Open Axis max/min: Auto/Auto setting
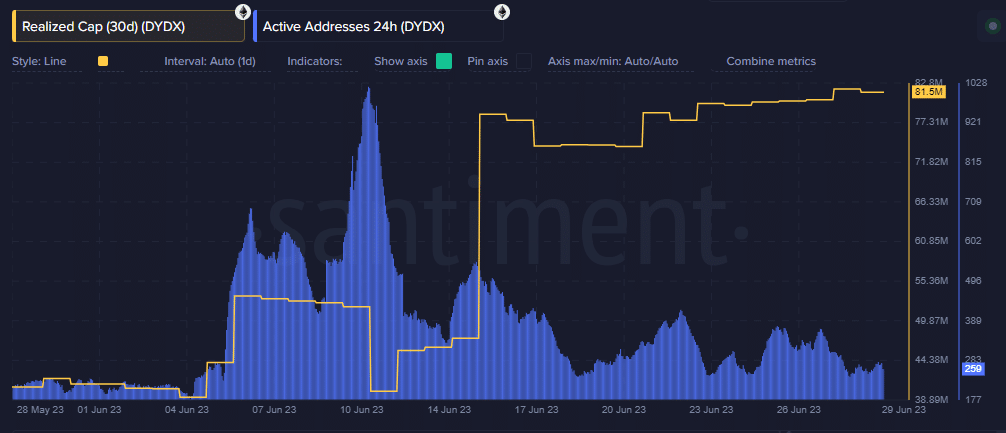The width and height of the screenshot is (1006, 433). [x=613, y=62]
